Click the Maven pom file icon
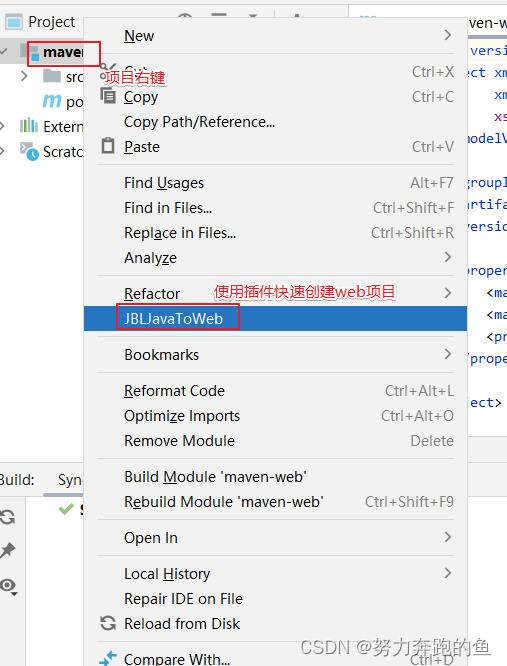The width and height of the screenshot is (507, 666). (52, 101)
